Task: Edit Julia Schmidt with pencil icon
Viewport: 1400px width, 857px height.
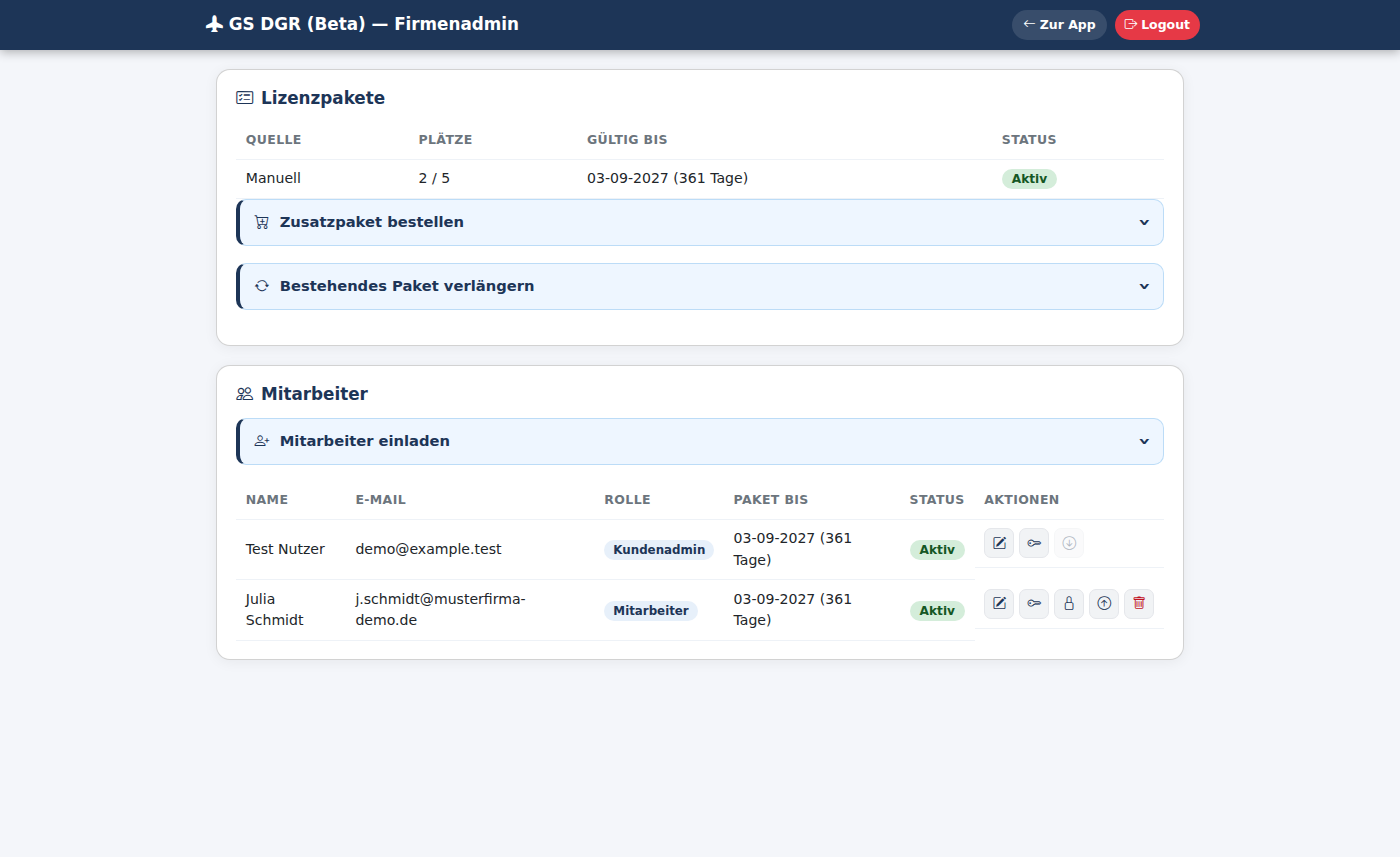Action: [x=999, y=604]
